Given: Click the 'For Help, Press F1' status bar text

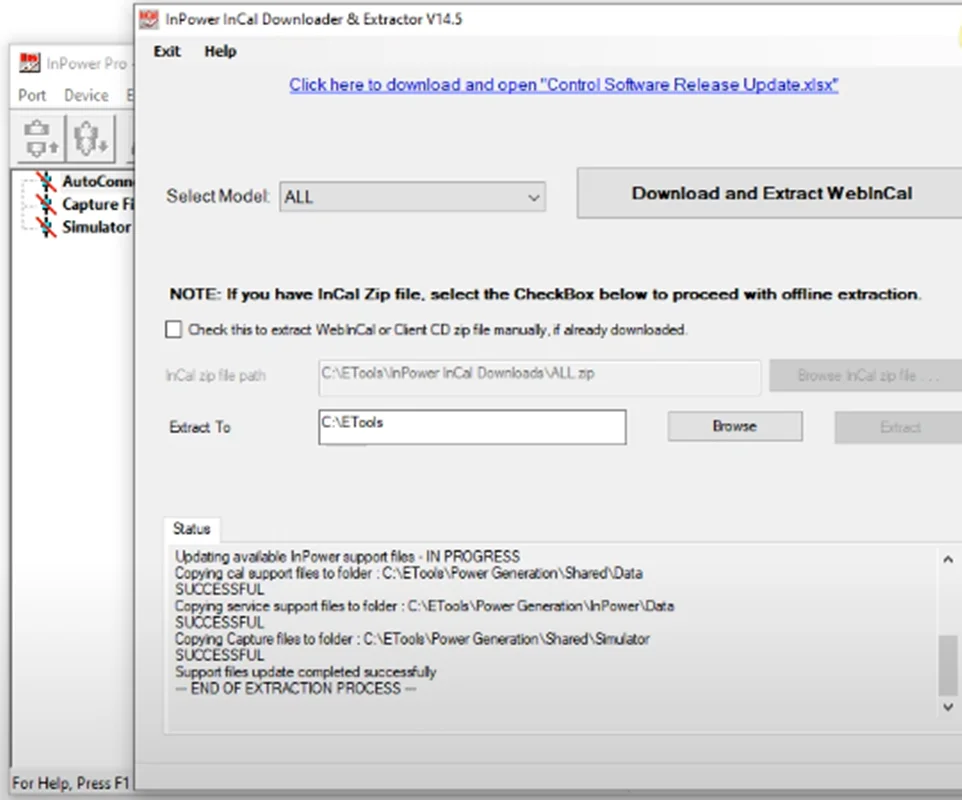Looking at the screenshot, I should pyautogui.click(x=71, y=783).
